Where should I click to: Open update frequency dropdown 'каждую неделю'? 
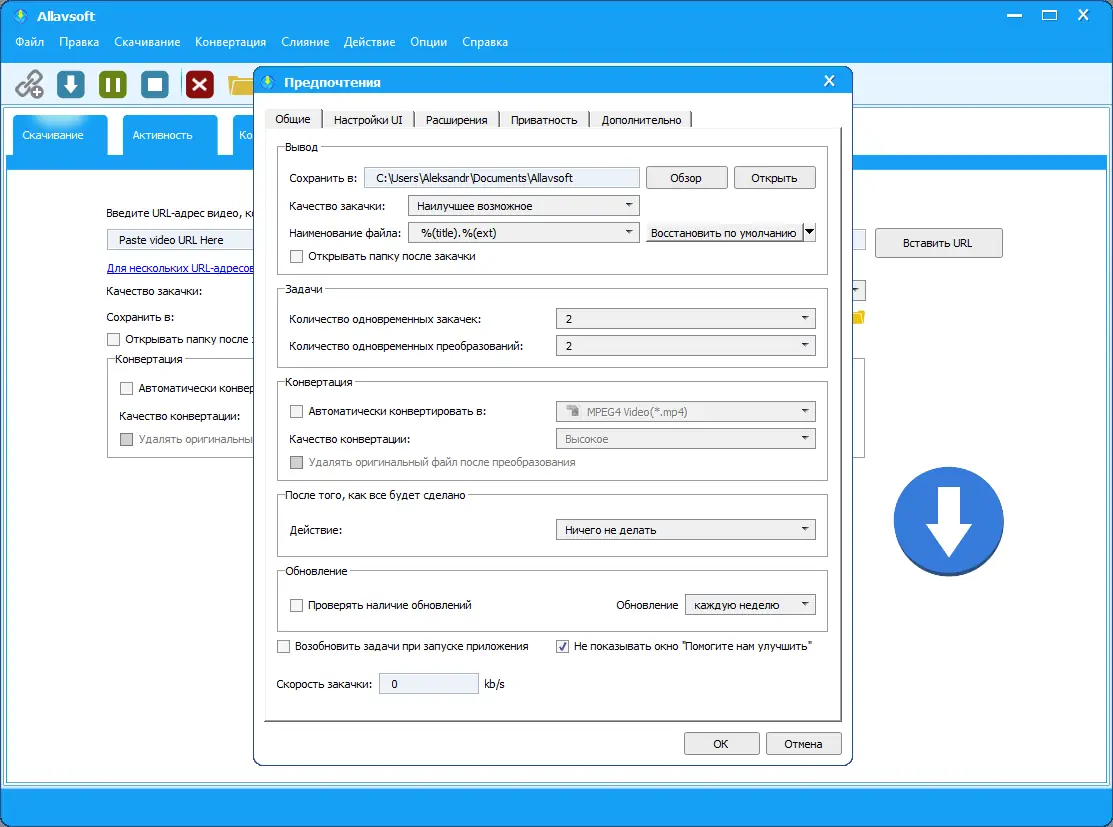coord(750,605)
